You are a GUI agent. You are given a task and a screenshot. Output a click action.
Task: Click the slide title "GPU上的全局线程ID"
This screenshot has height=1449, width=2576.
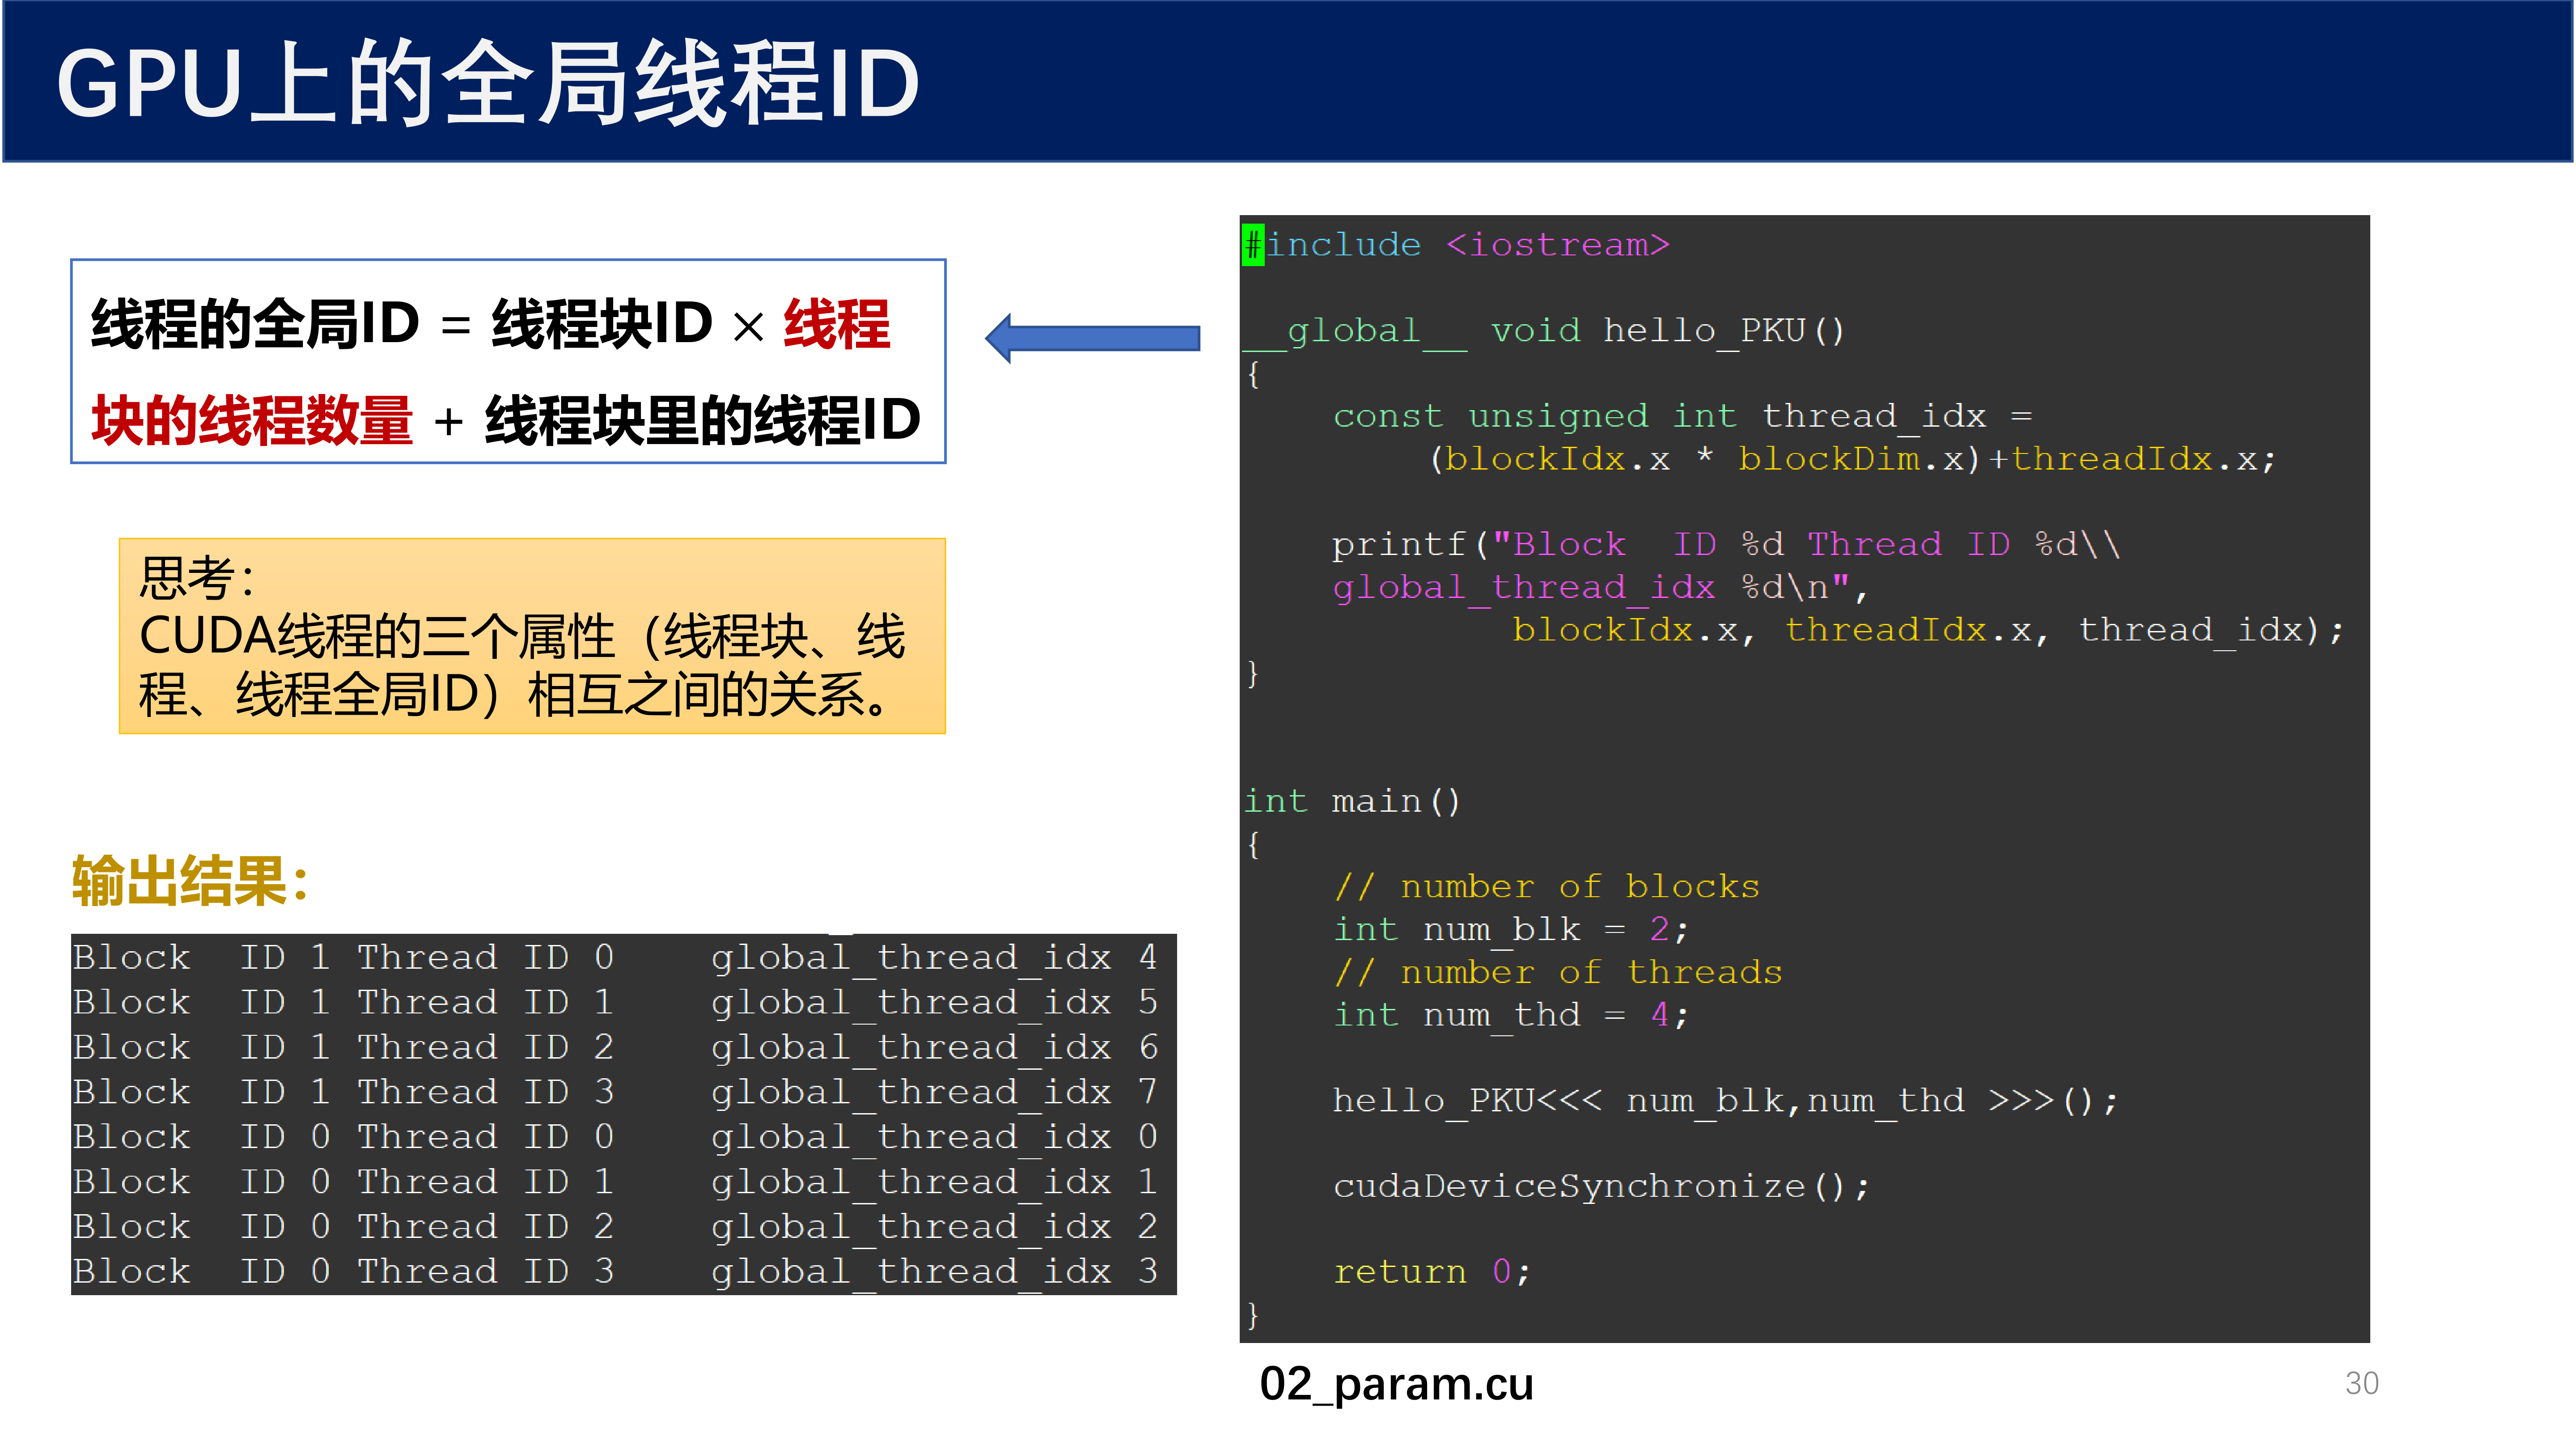[488, 83]
